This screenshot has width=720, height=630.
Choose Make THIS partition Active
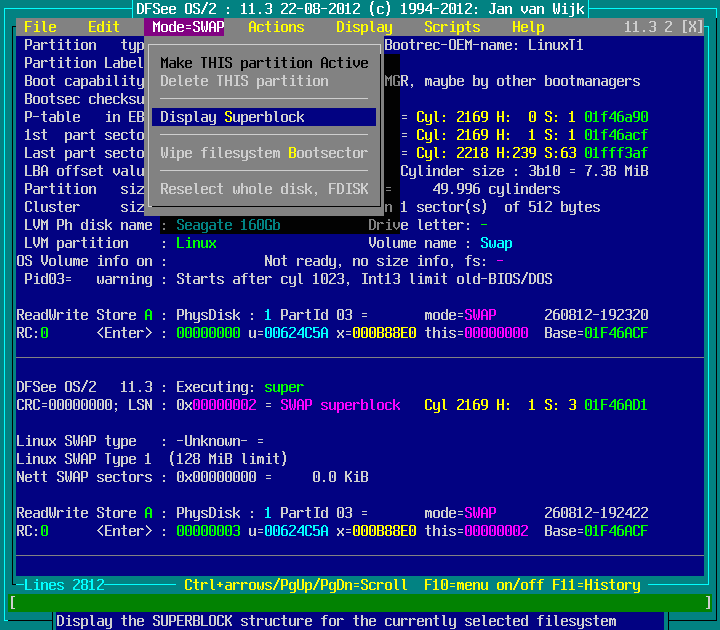[264, 63]
